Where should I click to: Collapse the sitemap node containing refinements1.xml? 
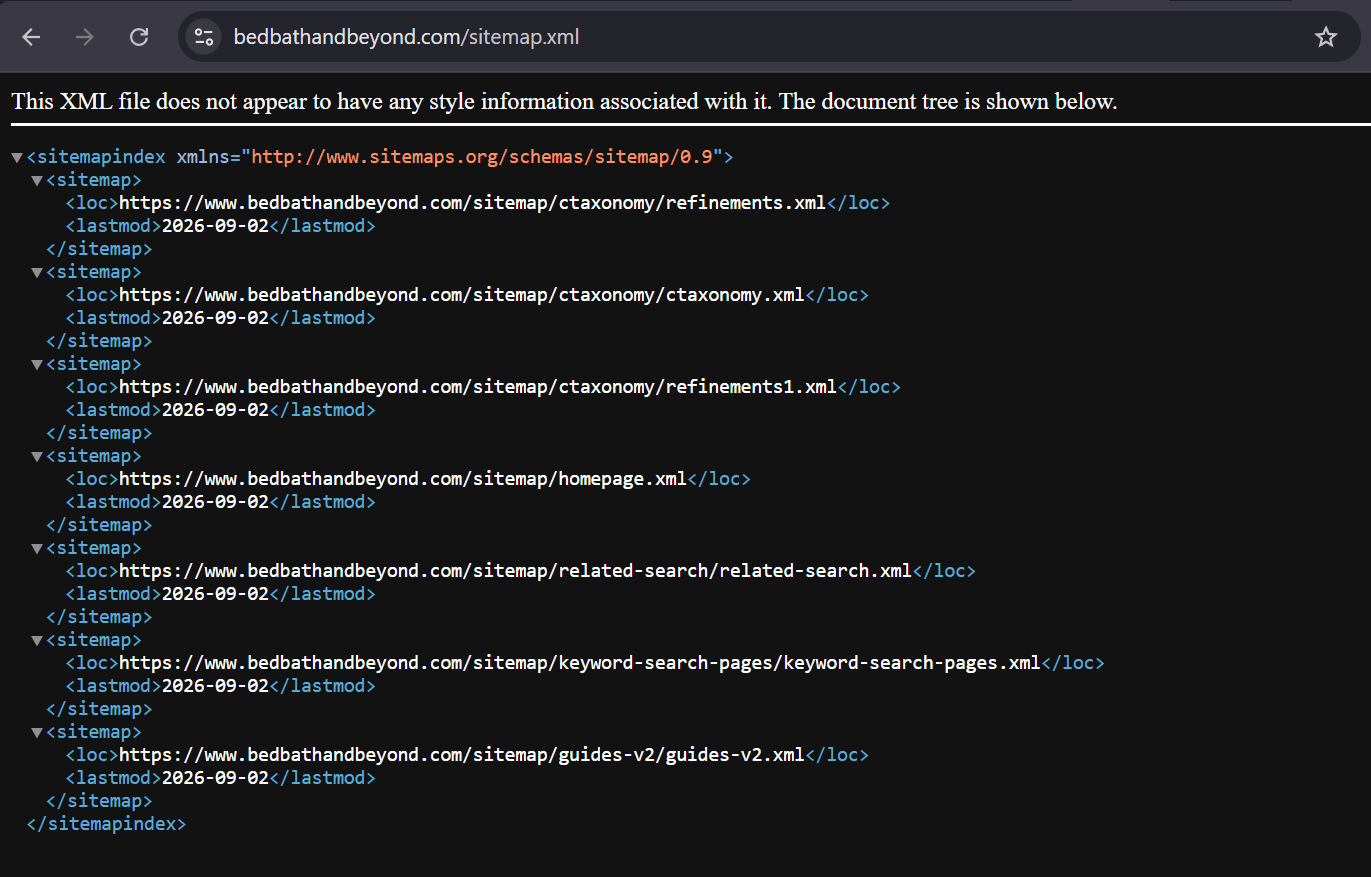click(37, 365)
